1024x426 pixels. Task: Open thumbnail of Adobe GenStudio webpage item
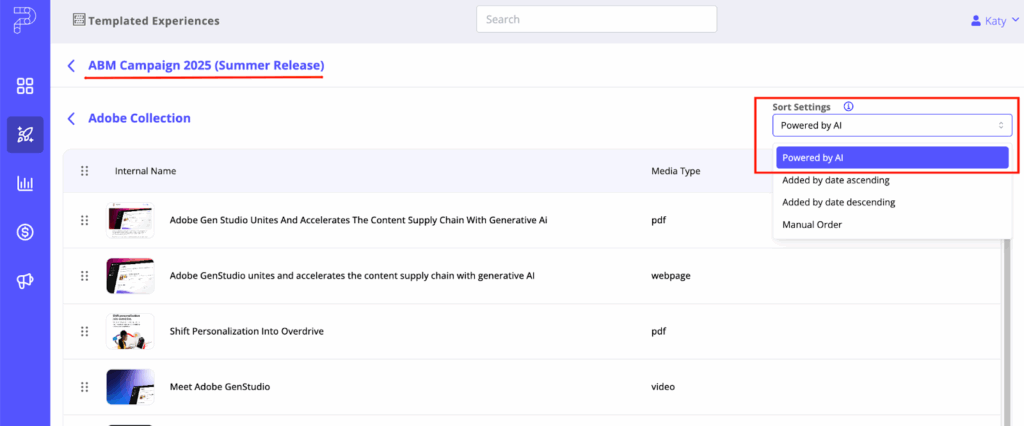pos(130,276)
